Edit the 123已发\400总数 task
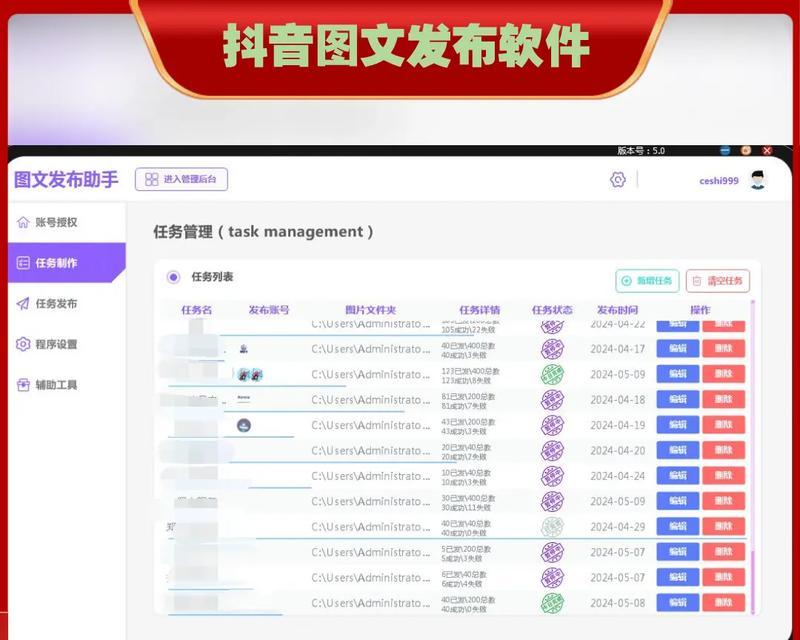The width and height of the screenshot is (800, 640). (678, 374)
